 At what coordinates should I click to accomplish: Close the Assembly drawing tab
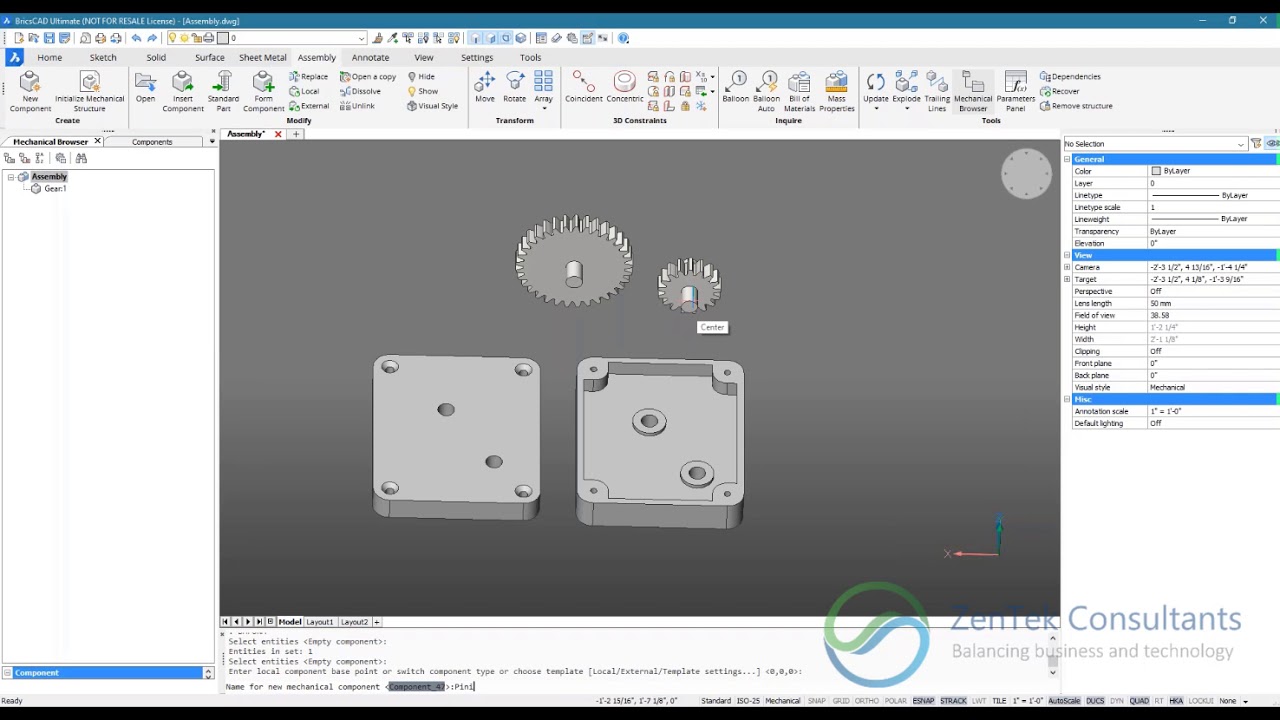point(278,134)
